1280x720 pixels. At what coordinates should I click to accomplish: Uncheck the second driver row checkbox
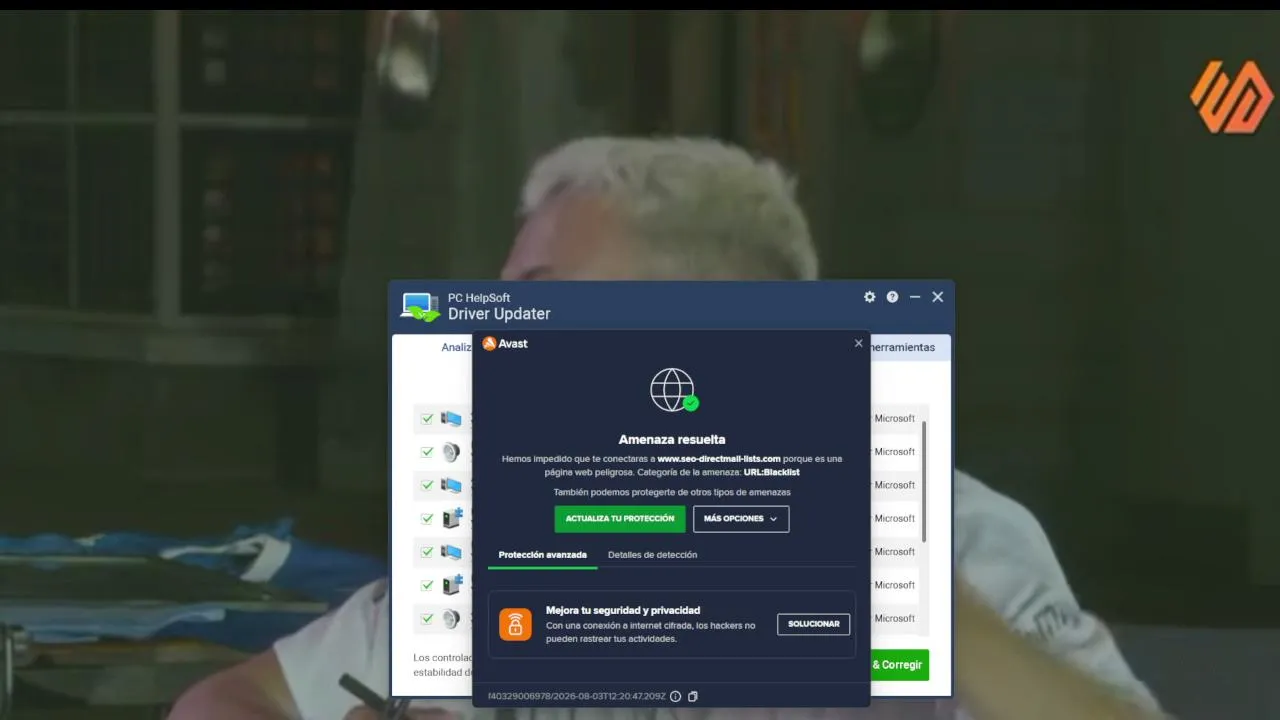tap(427, 452)
